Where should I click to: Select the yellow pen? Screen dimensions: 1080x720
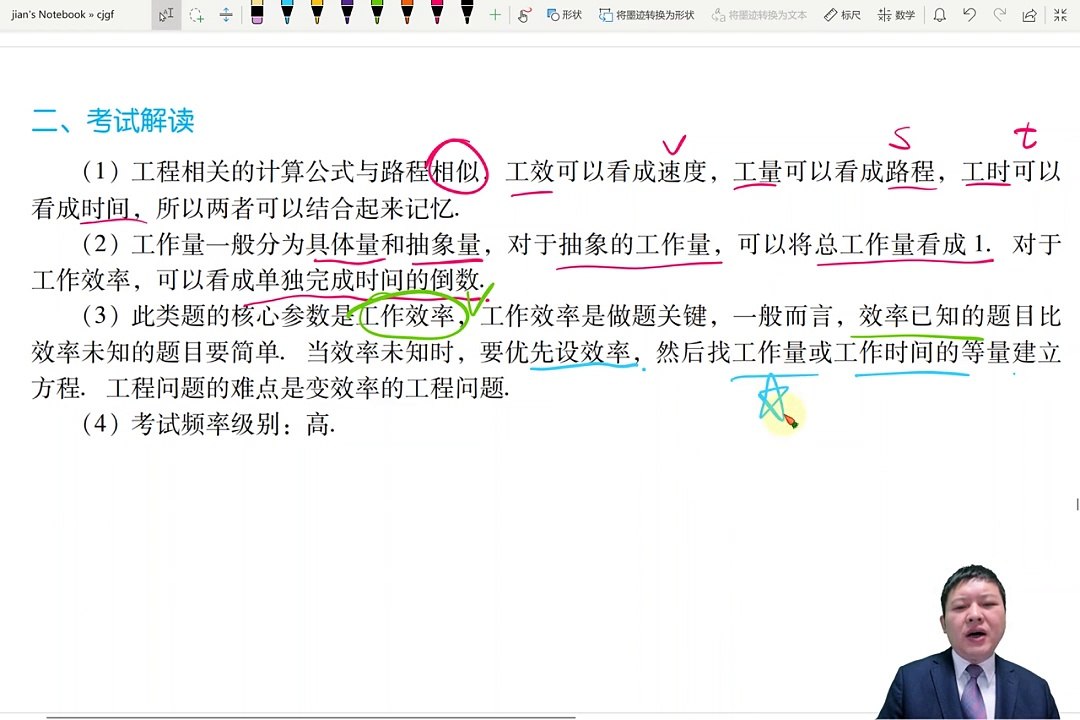tap(317, 13)
